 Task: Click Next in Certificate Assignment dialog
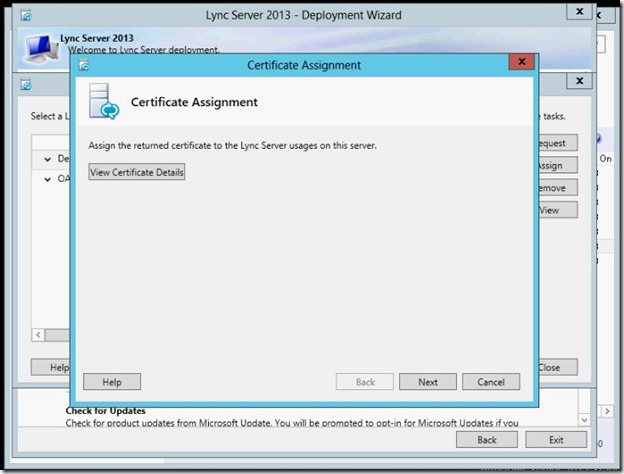pos(428,382)
